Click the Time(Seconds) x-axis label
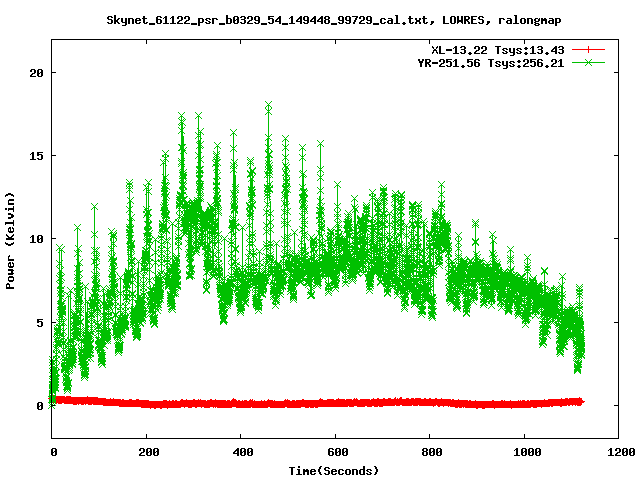This screenshot has height=480, width=640. click(335, 470)
